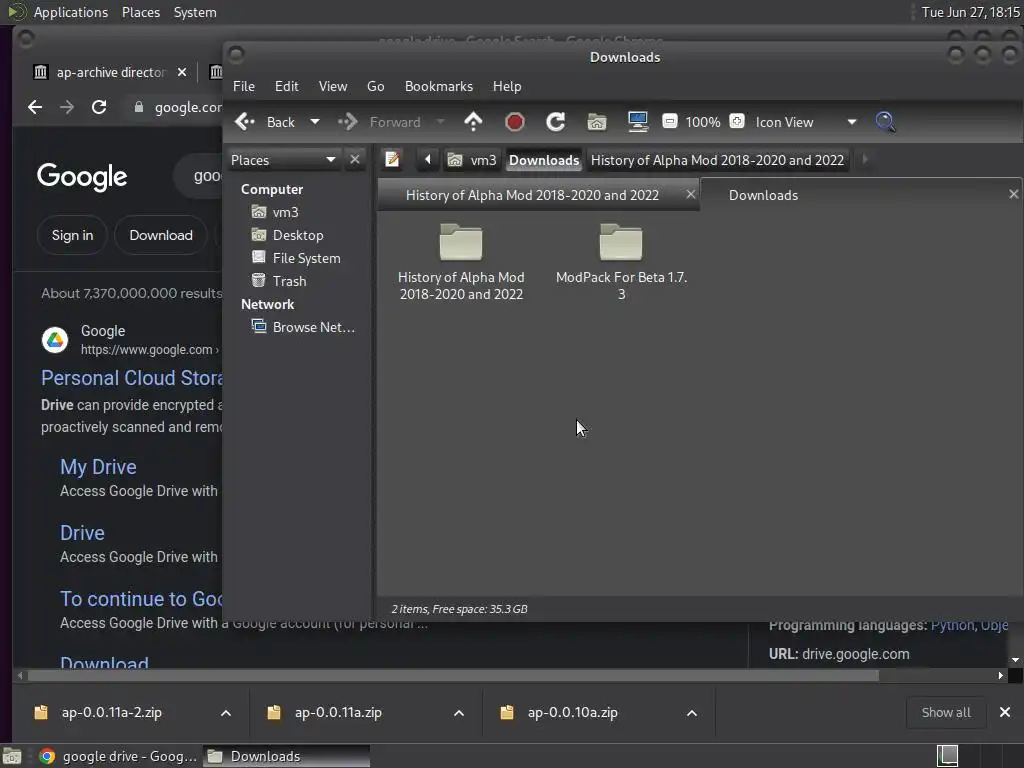Viewport: 1024px width, 768px height.
Task: Go back in the Downloads file manager
Action: 264,122
